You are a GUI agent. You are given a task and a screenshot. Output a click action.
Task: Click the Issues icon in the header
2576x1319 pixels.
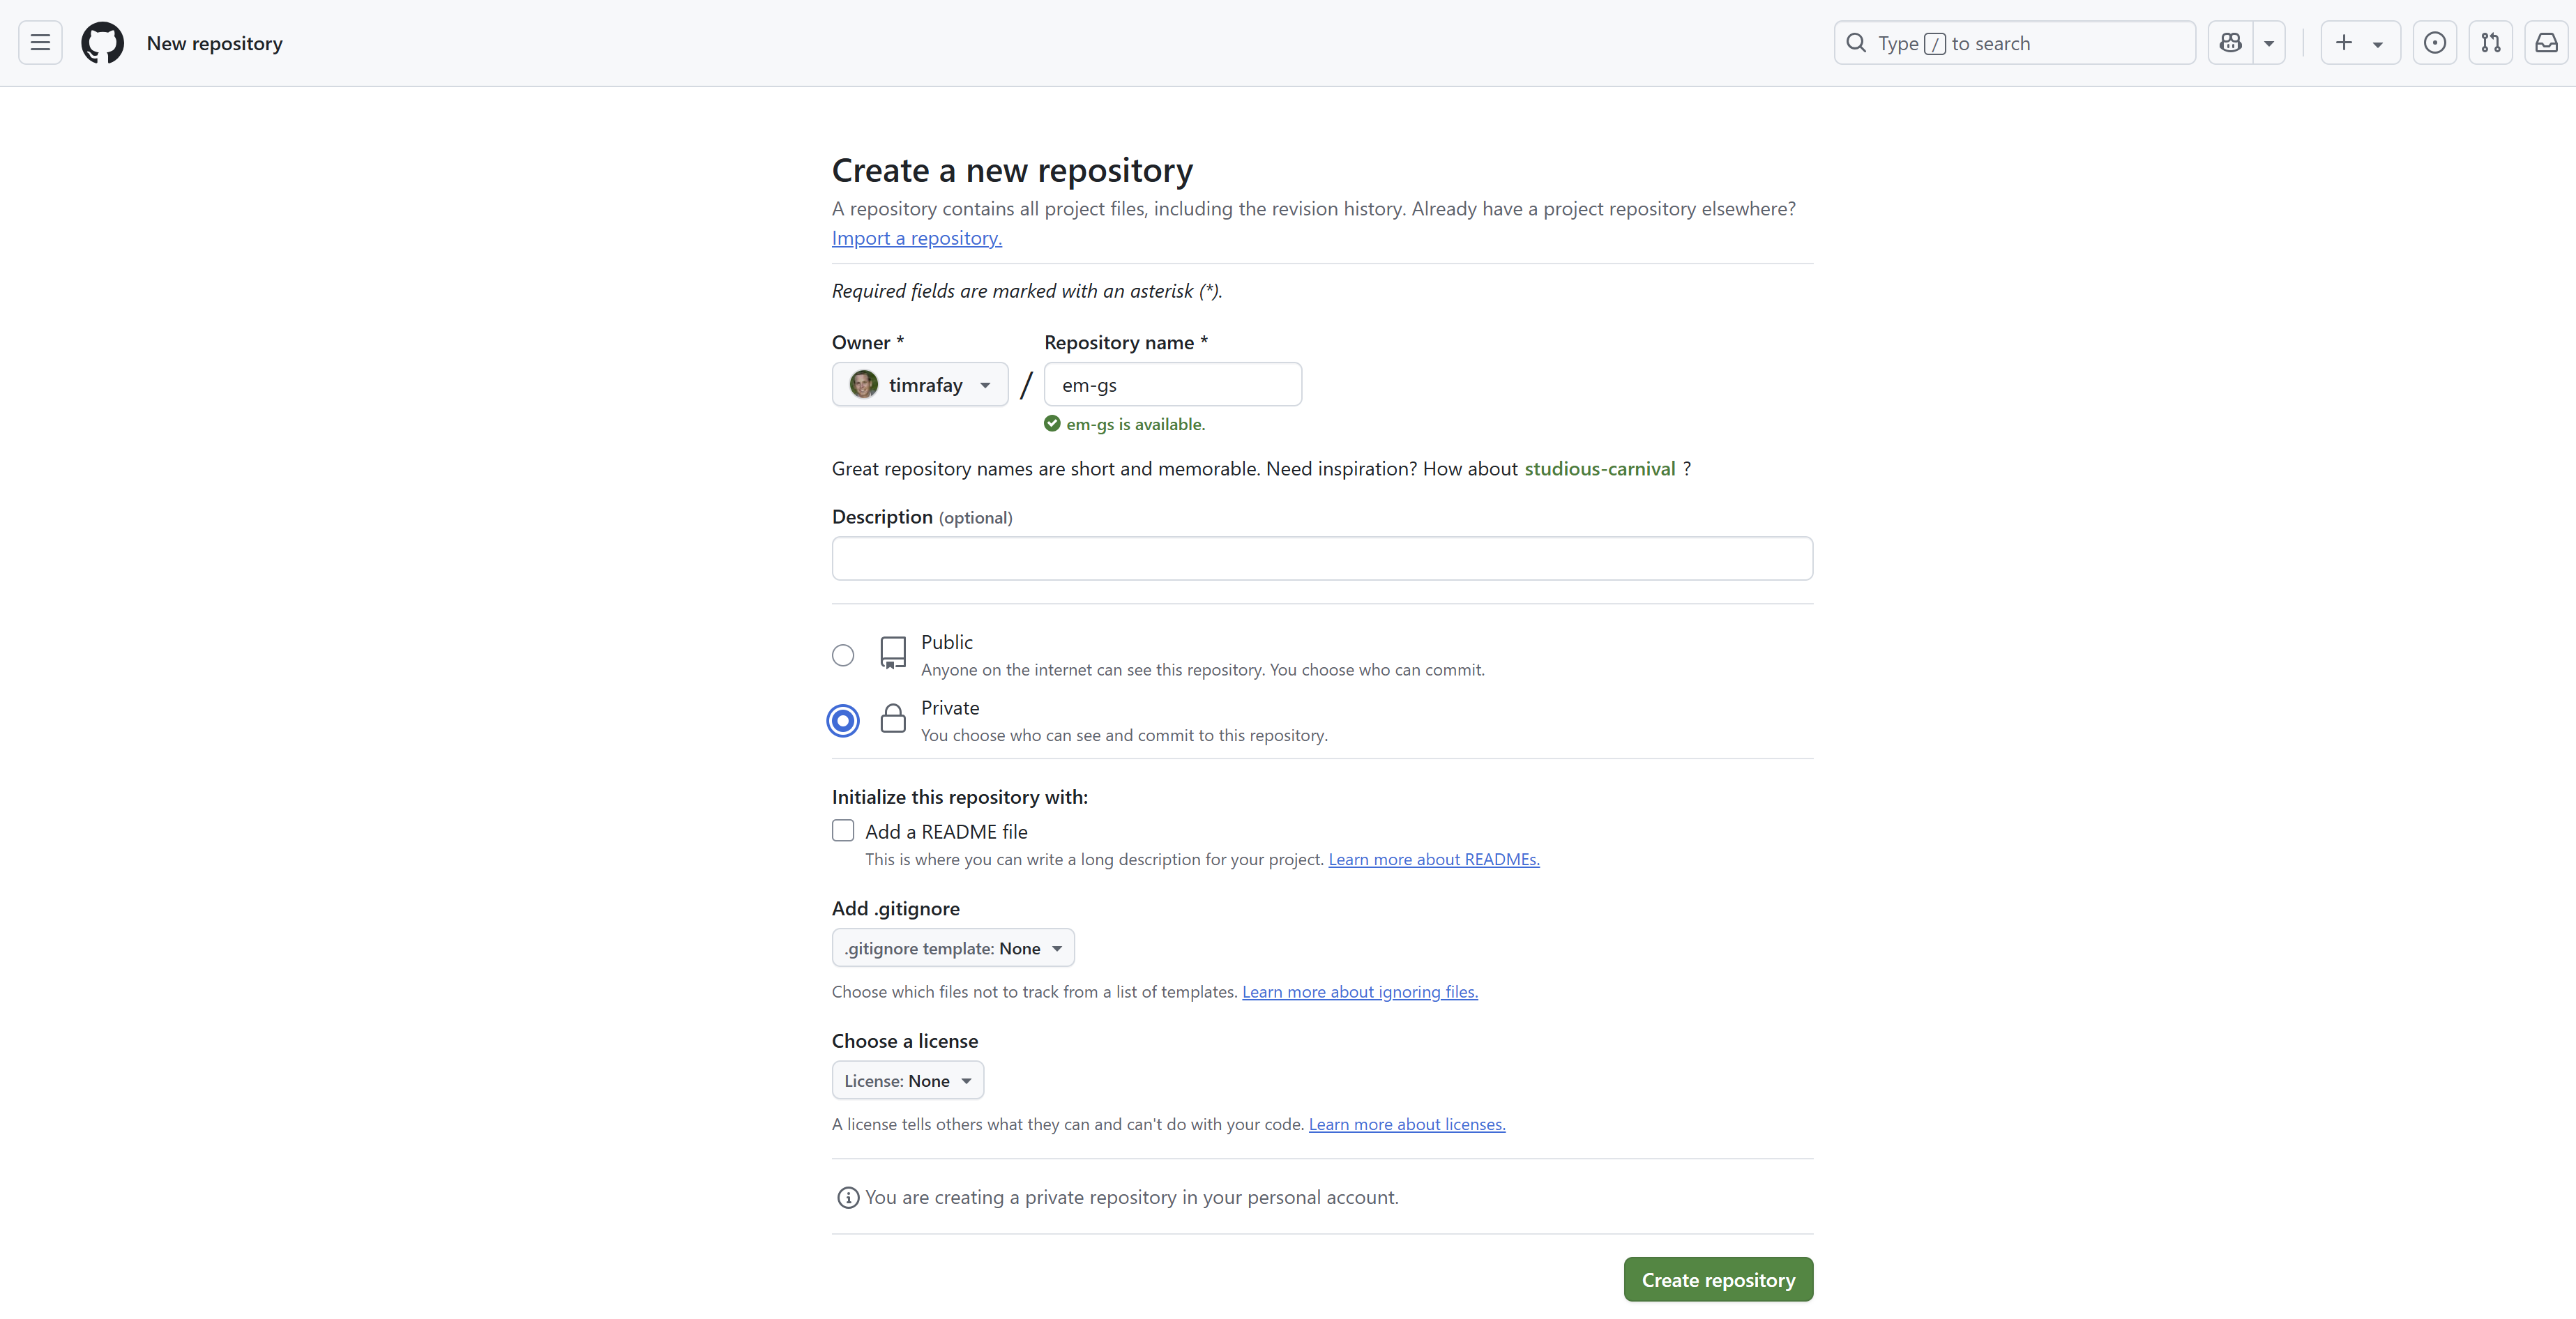coord(2435,42)
